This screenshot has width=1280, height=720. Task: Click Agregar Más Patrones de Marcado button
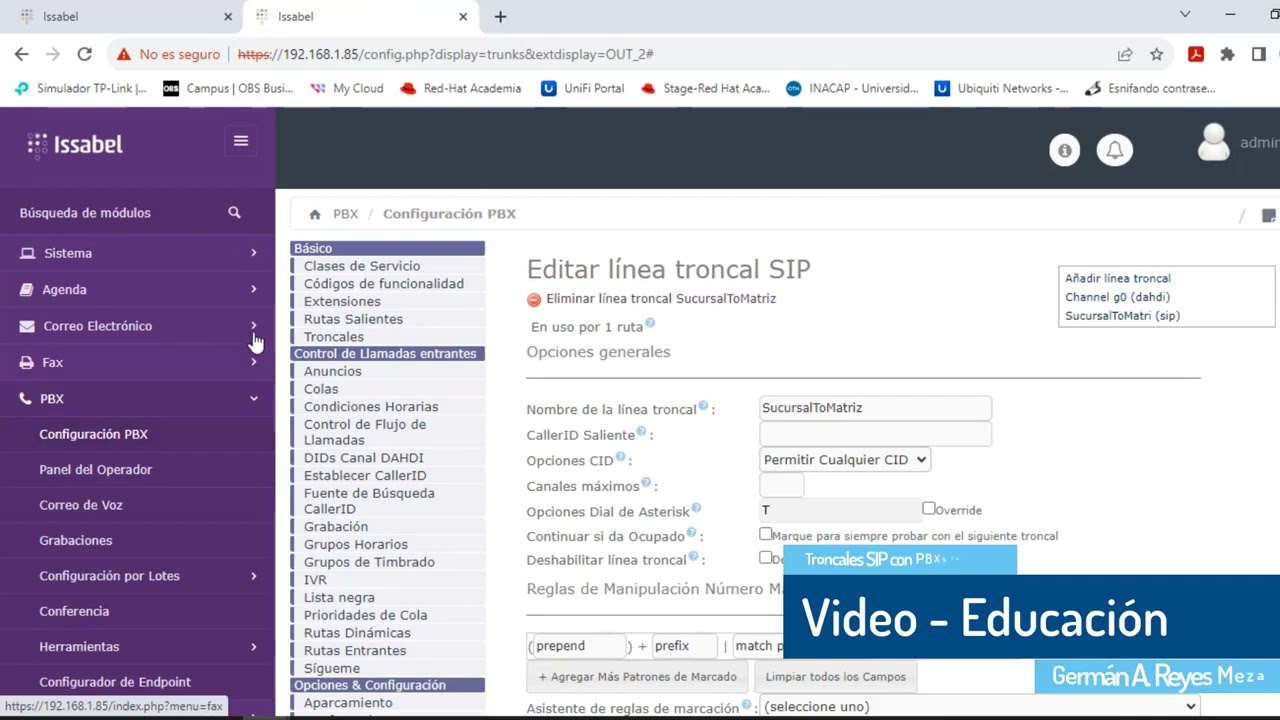tap(637, 677)
